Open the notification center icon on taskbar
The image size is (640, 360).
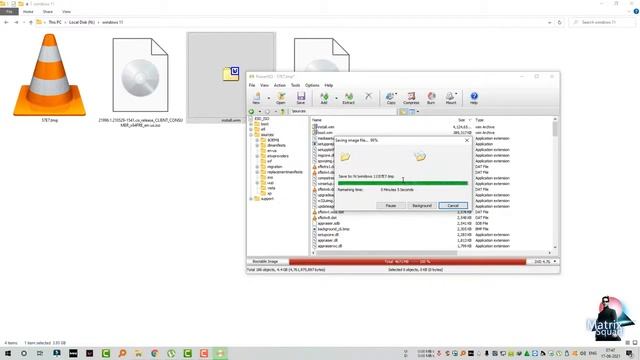point(629,353)
